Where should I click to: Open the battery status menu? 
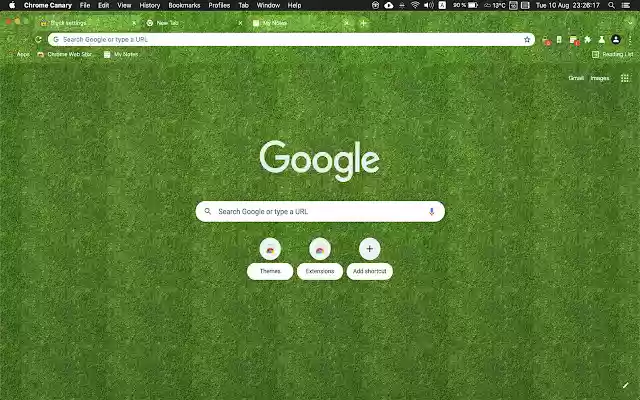click(x=465, y=5)
